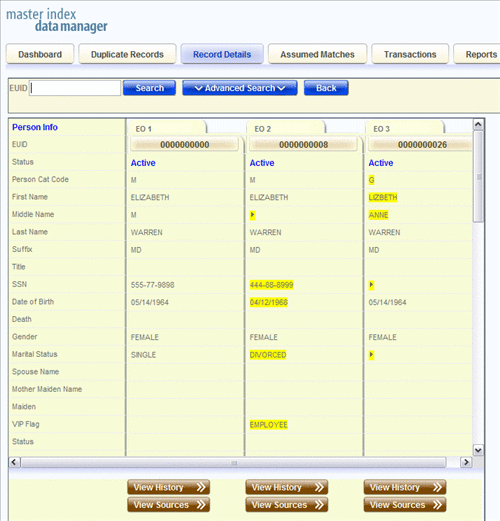Screen dimensions: 500x521
Task: Click the Back button
Action: click(326, 88)
